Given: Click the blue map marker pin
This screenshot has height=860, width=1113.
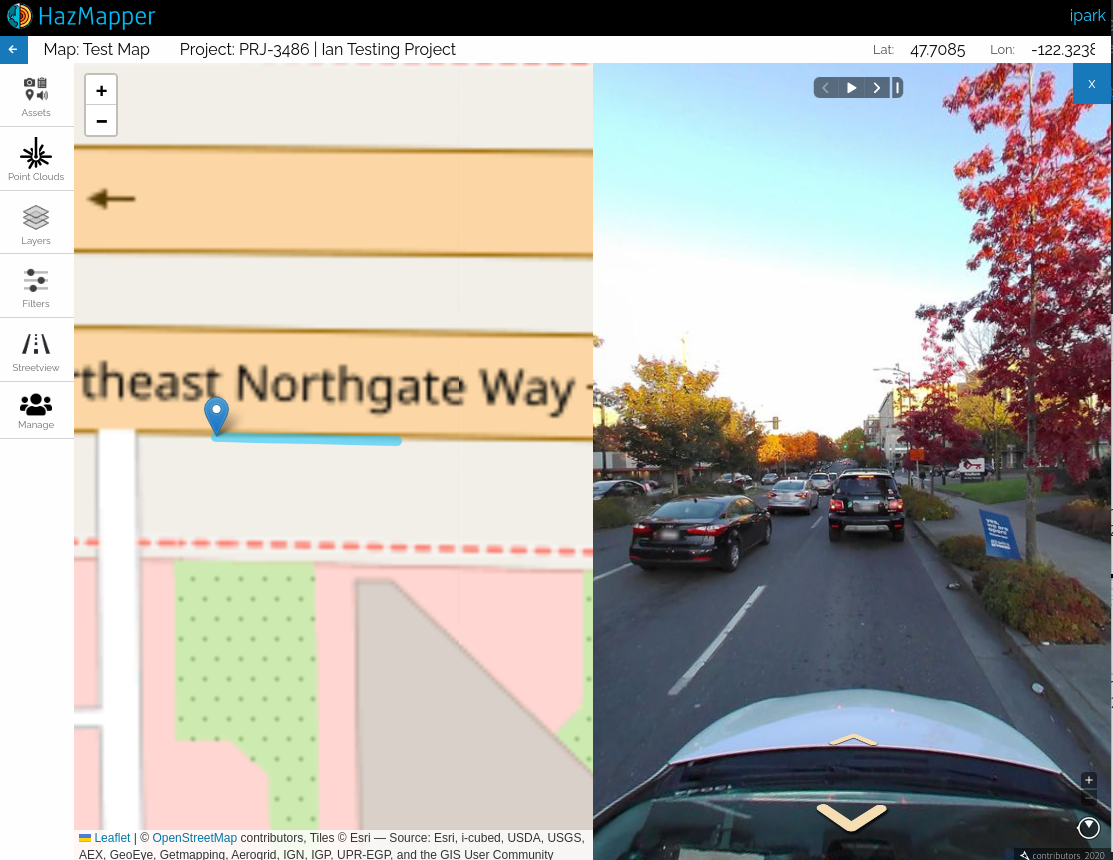Looking at the screenshot, I should click(x=216, y=414).
